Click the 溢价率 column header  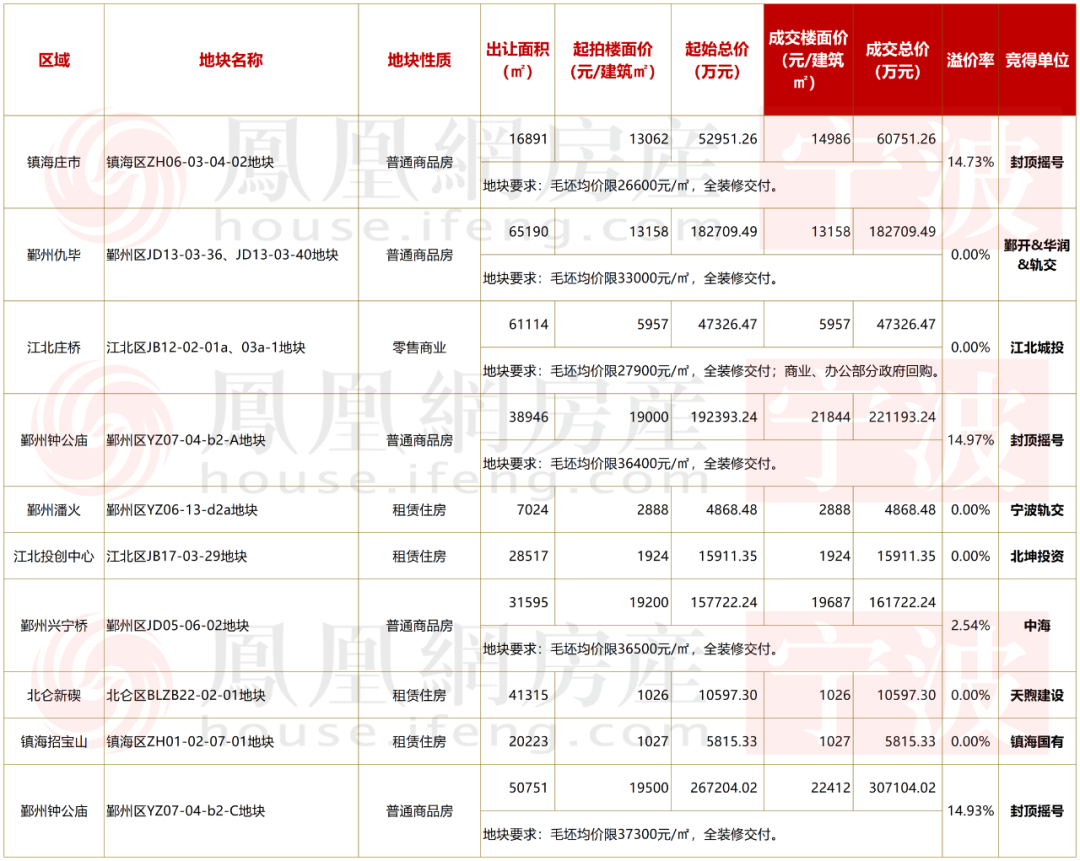coord(970,61)
